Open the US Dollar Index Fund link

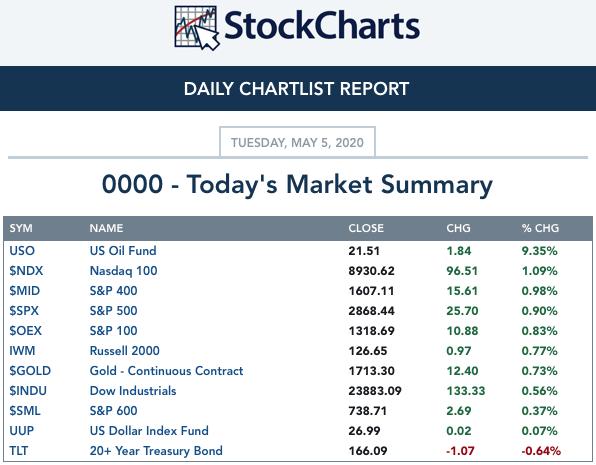tap(149, 431)
